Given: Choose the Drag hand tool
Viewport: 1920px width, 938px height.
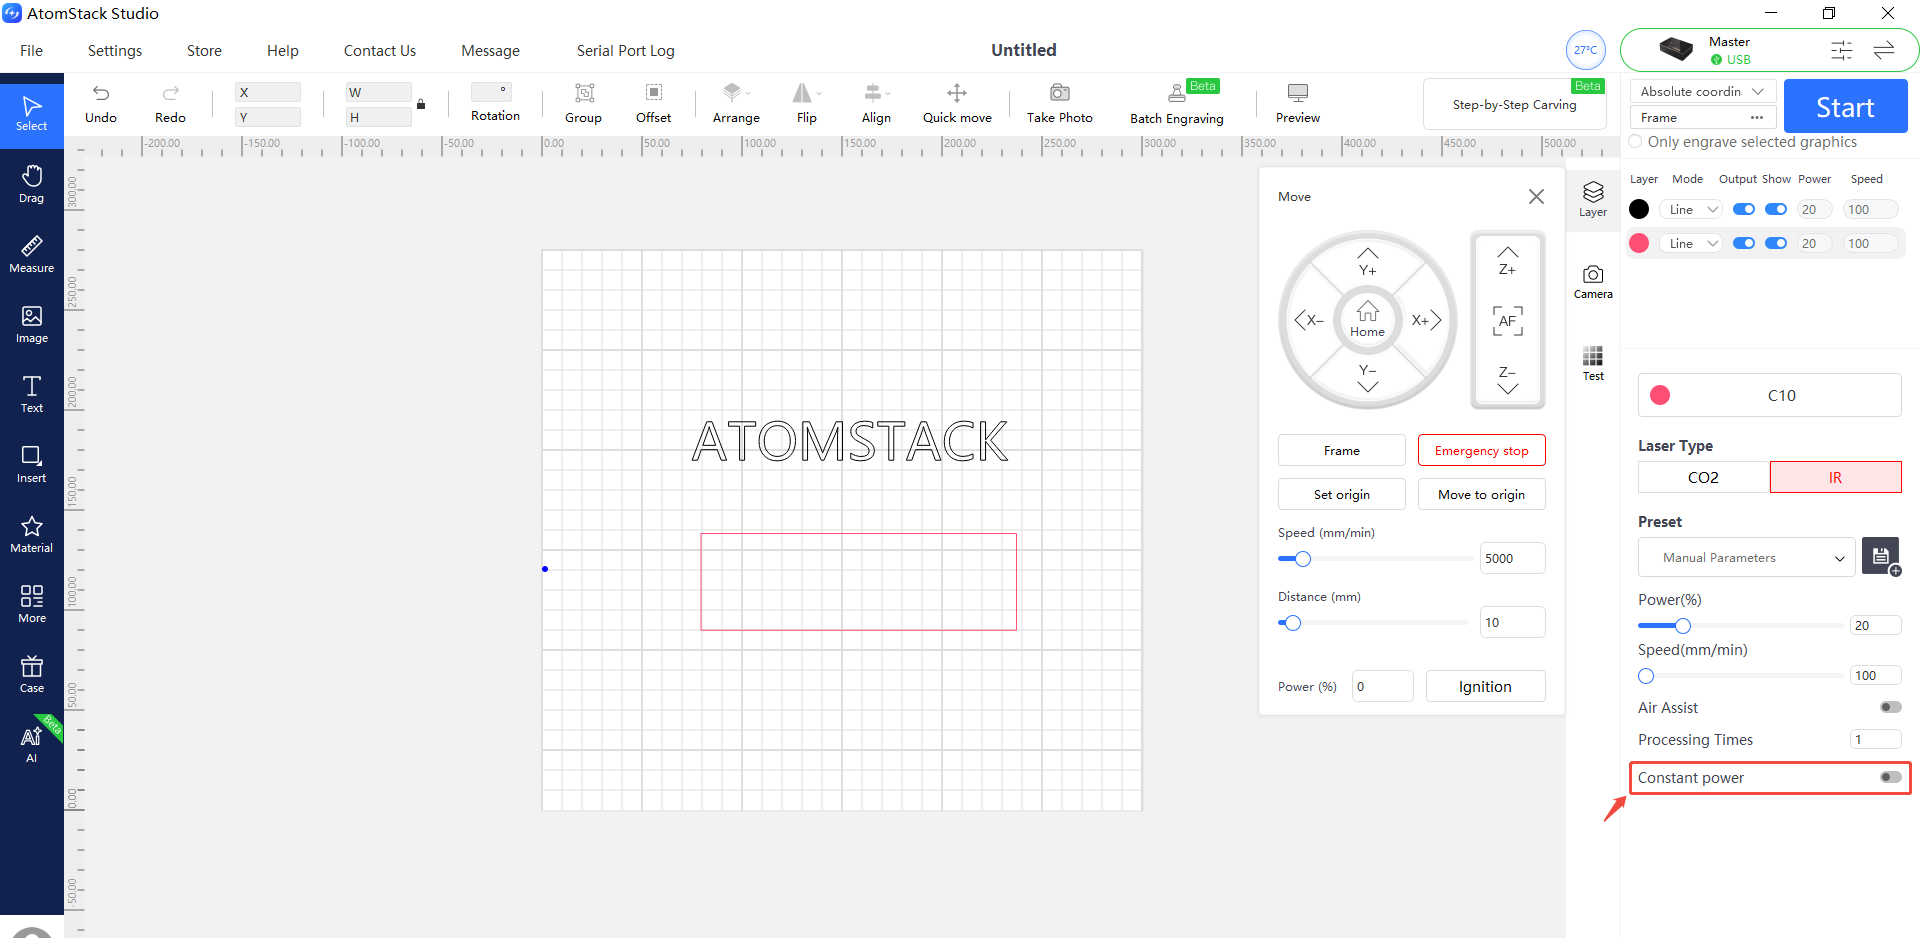Looking at the screenshot, I should [x=32, y=183].
